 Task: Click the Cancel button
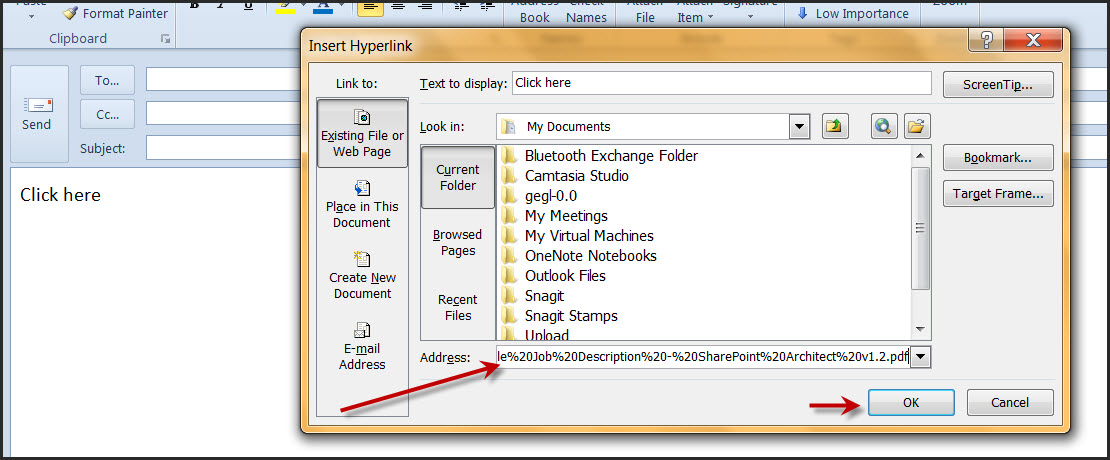(1010, 402)
